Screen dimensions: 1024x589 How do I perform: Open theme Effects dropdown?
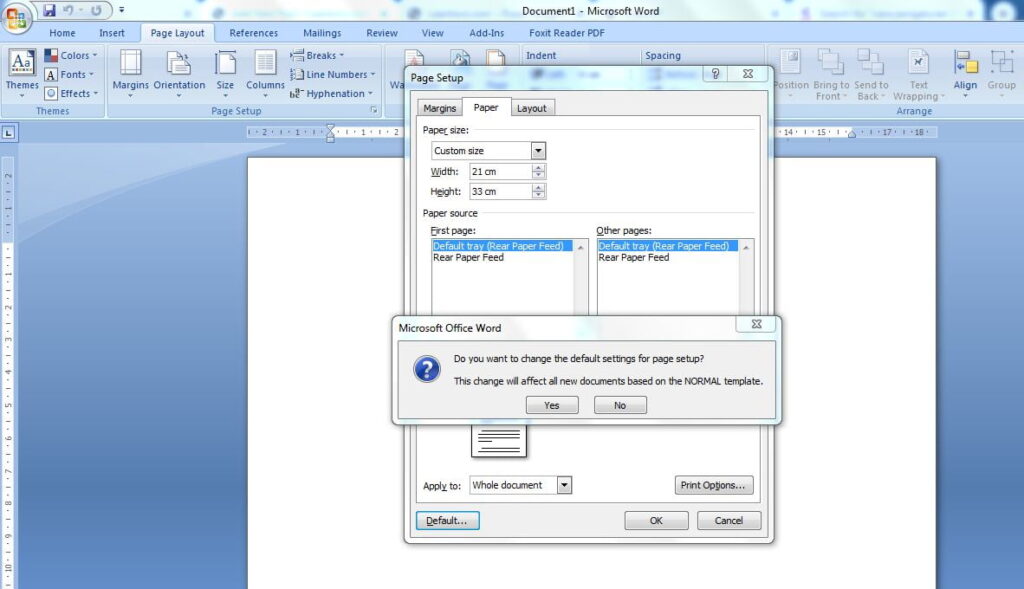point(72,93)
